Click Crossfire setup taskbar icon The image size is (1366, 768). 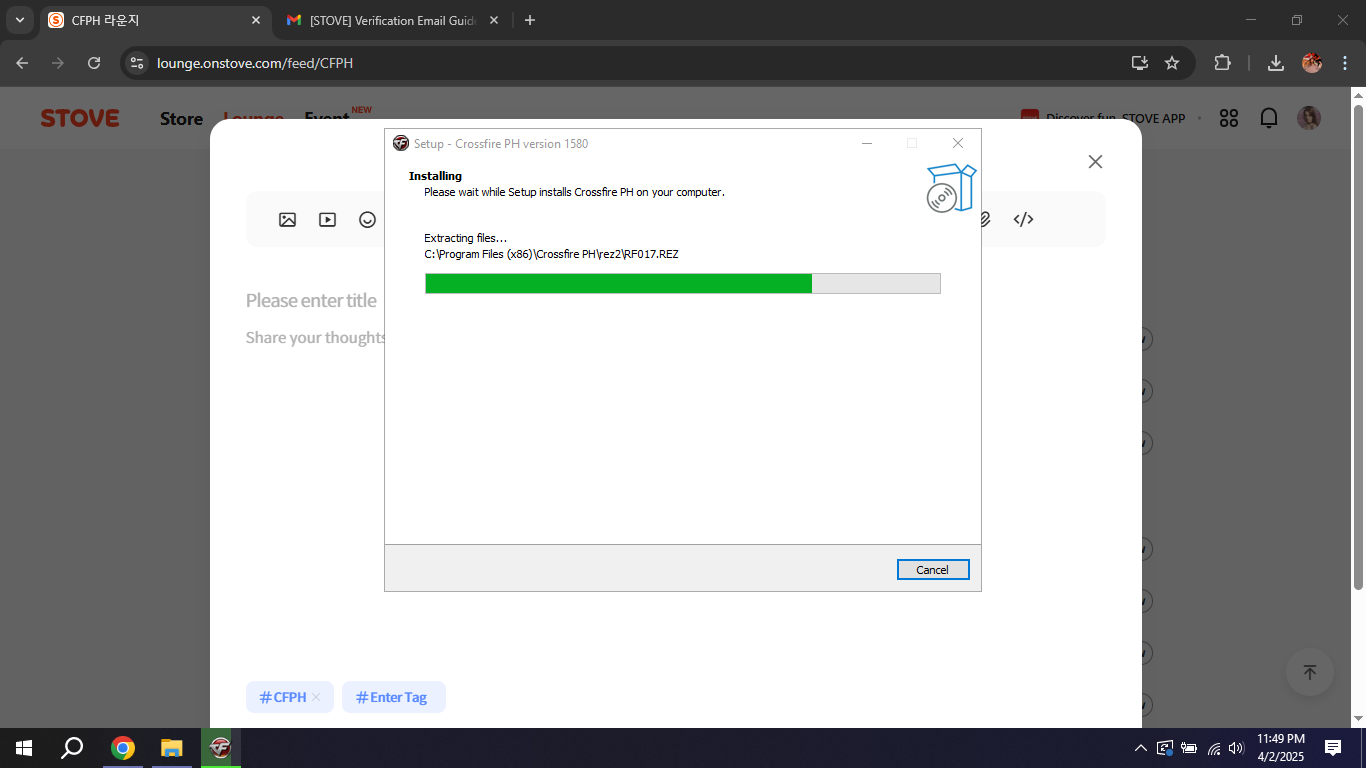pyautogui.click(x=221, y=748)
